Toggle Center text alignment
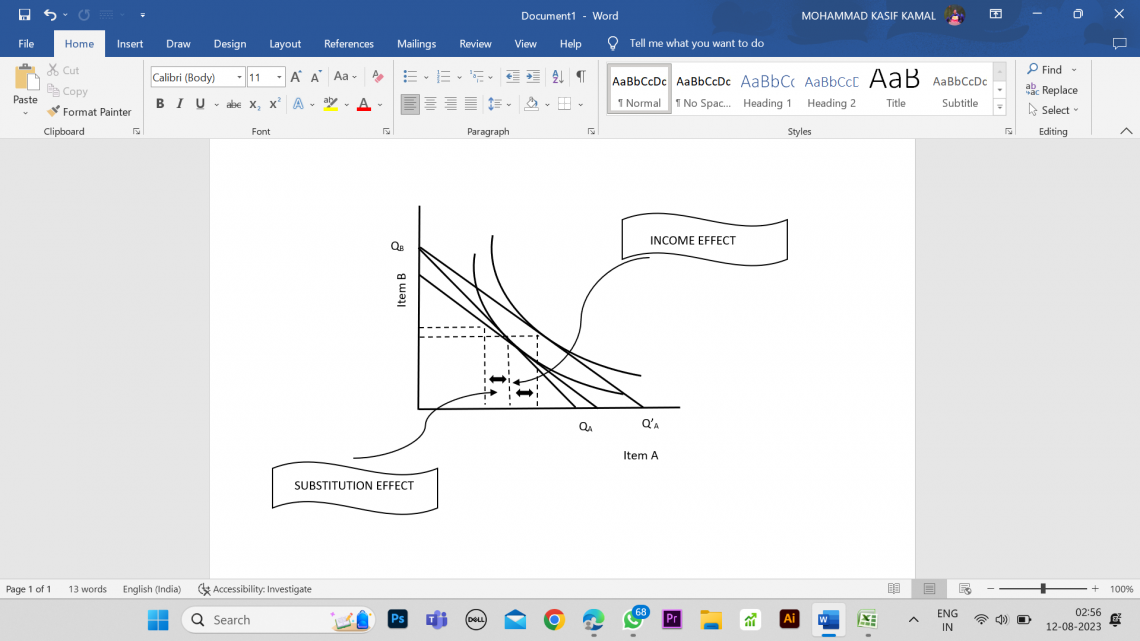The height and width of the screenshot is (641, 1140). coord(430,104)
